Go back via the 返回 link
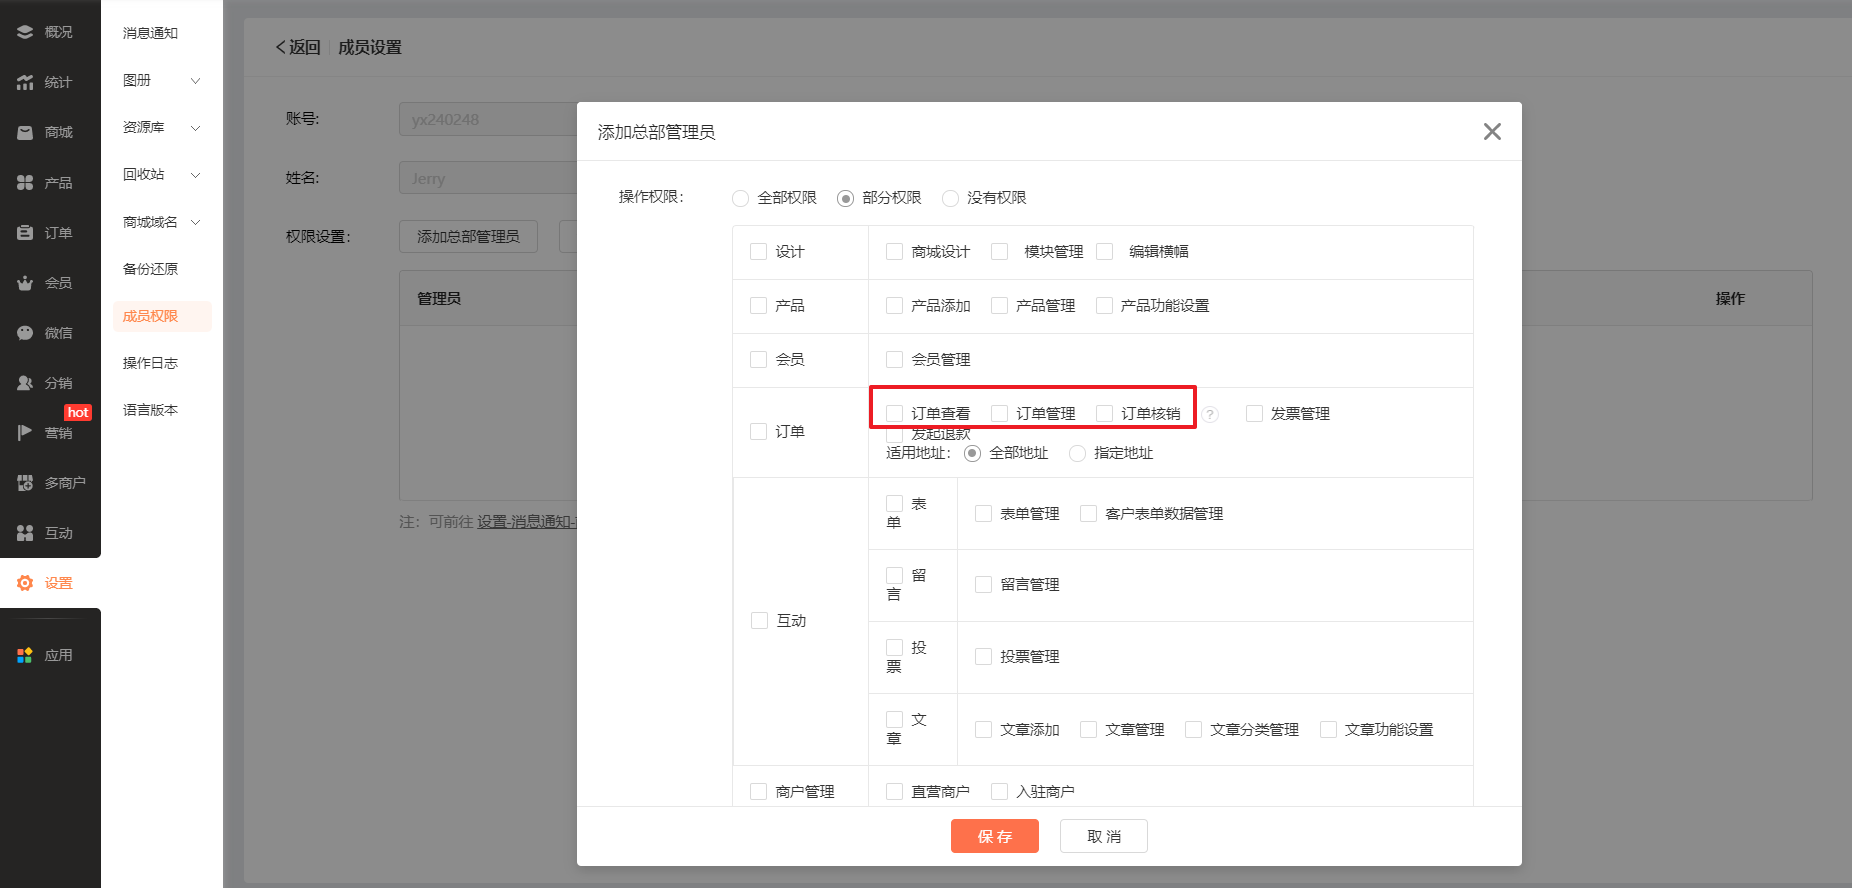 click(x=298, y=47)
